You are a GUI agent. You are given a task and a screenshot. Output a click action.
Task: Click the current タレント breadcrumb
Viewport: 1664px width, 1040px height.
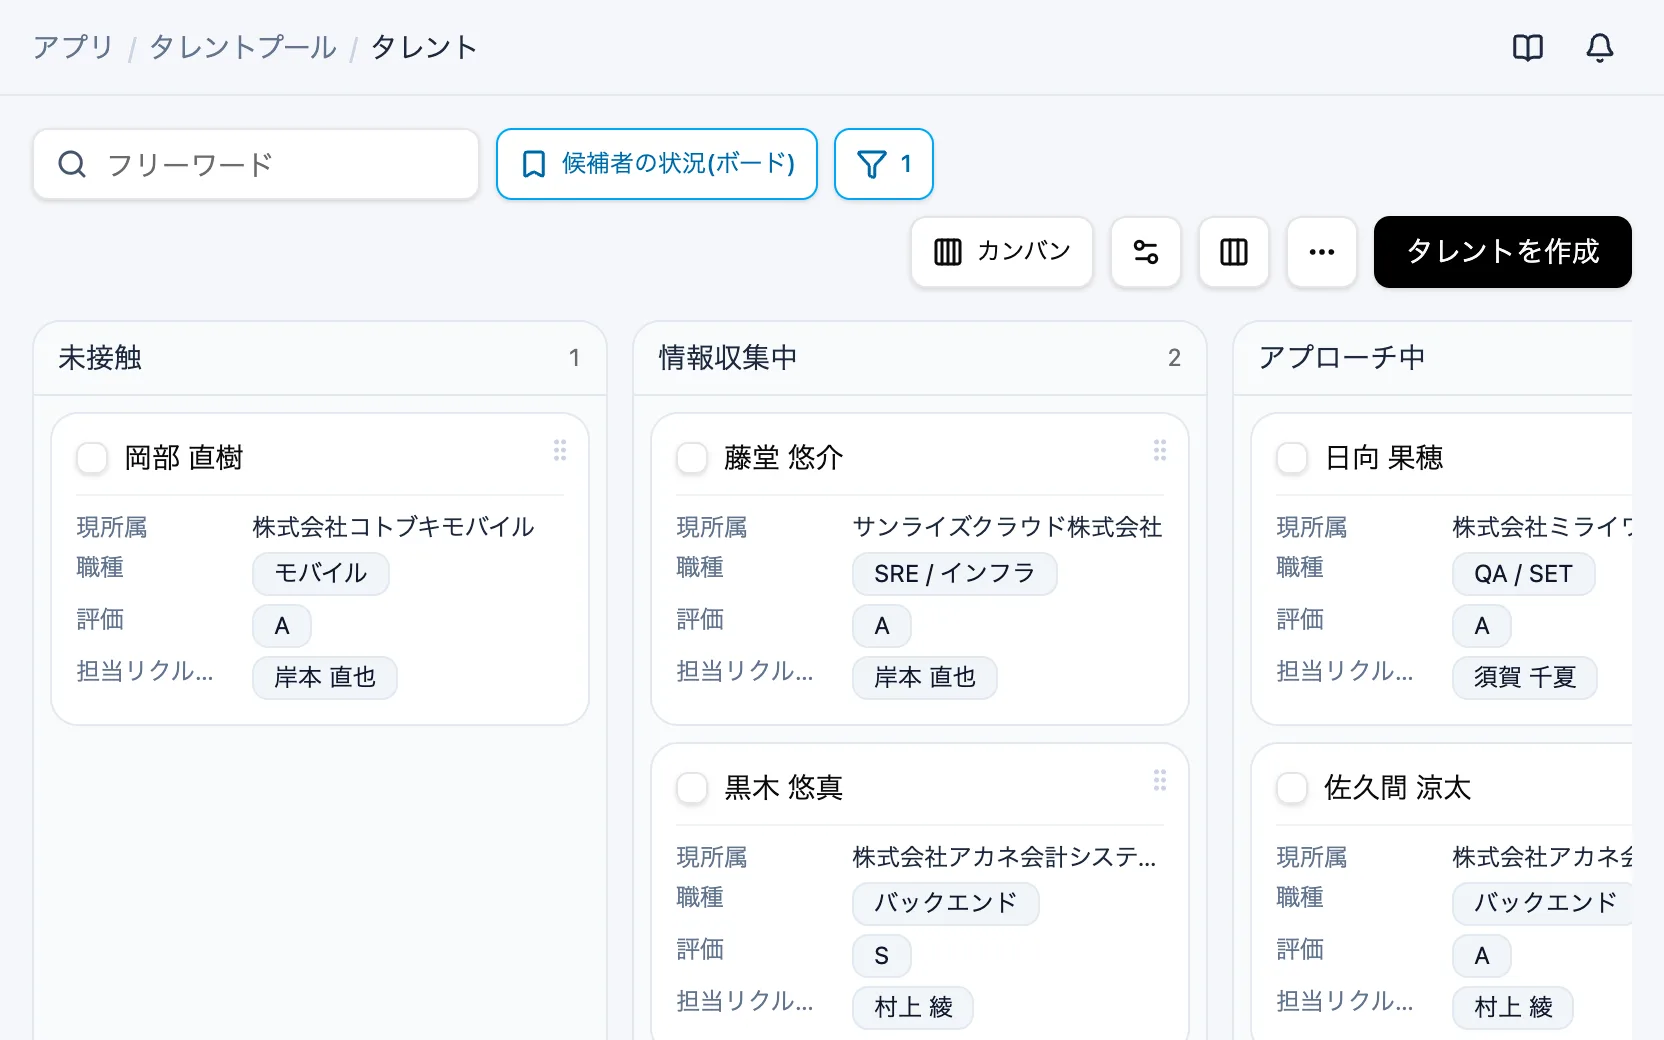click(x=424, y=48)
